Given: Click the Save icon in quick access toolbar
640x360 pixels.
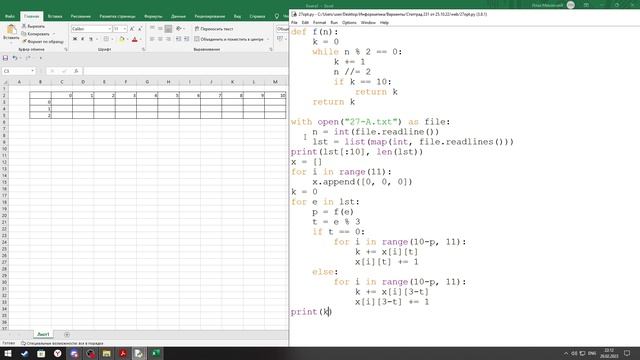Looking at the screenshot, I should (5, 58).
